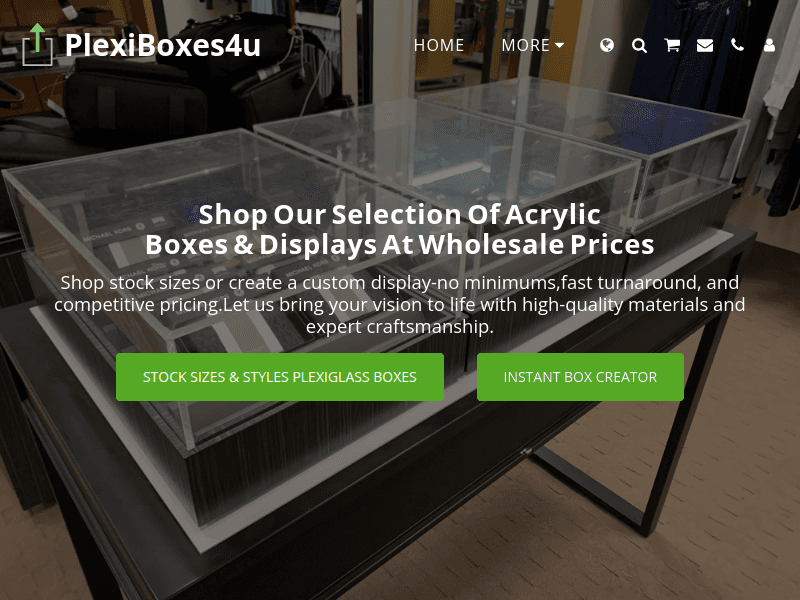This screenshot has width=800, height=600.
Task: Click the PlexiBoxes4u brand name
Action: tap(163, 45)
